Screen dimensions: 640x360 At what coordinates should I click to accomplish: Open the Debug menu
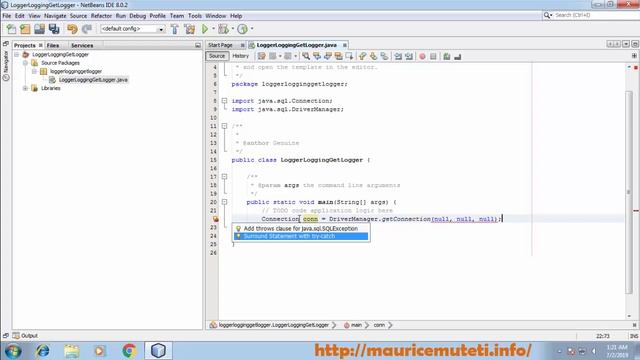point(138,16)
